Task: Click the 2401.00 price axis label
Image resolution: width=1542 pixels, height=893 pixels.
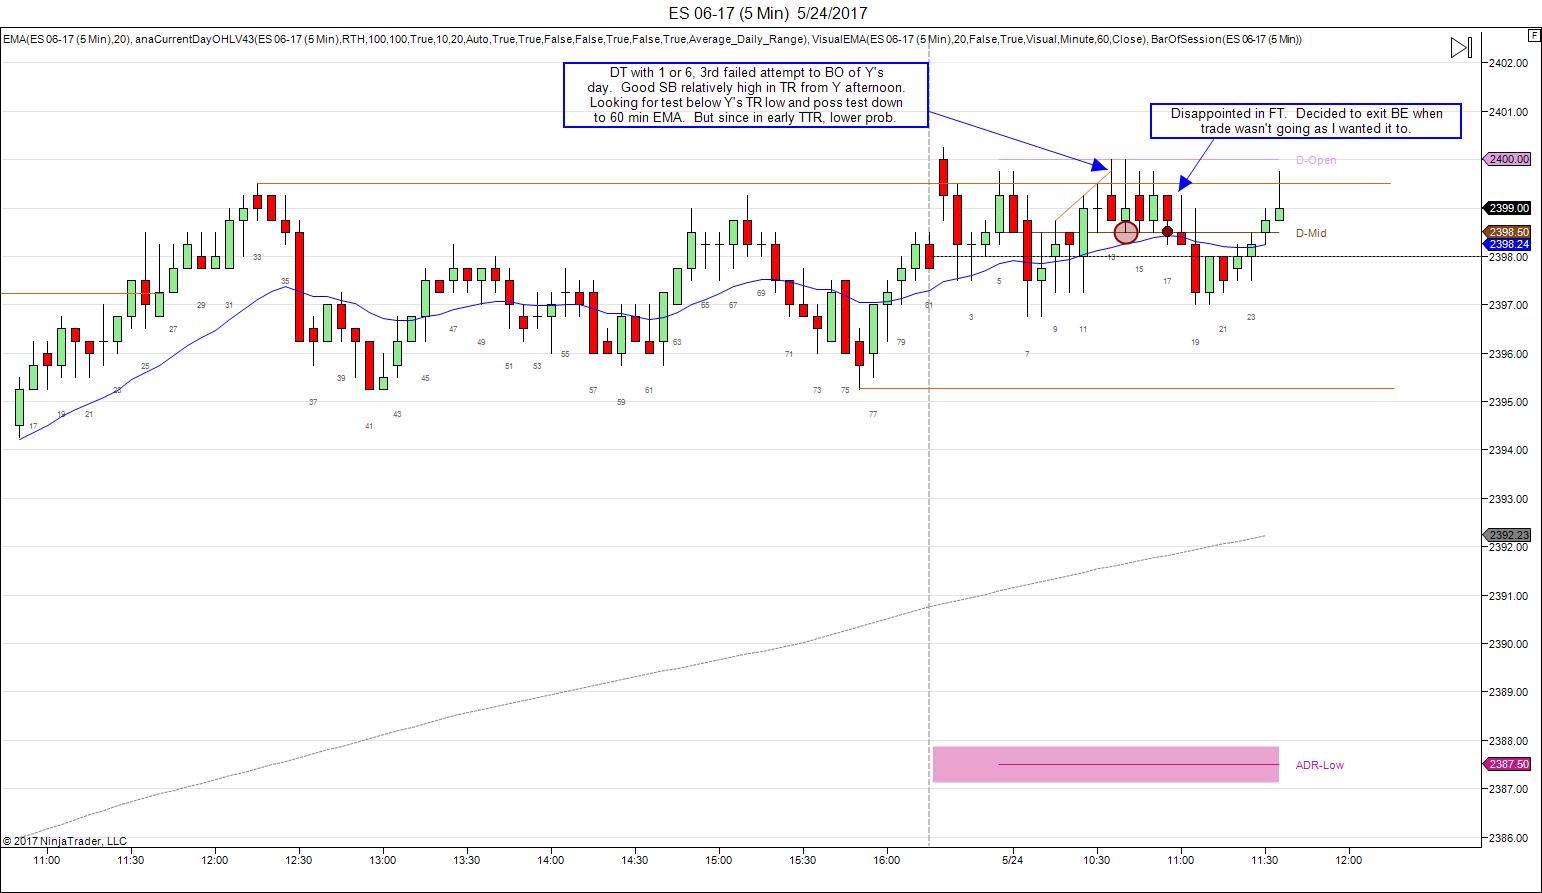Action: [x=1508, y=112]
